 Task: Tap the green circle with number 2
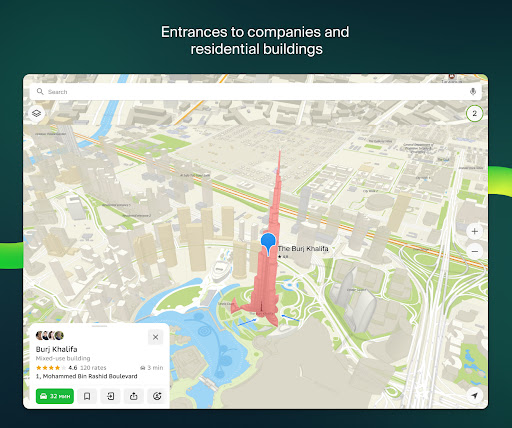pos(474,113)
